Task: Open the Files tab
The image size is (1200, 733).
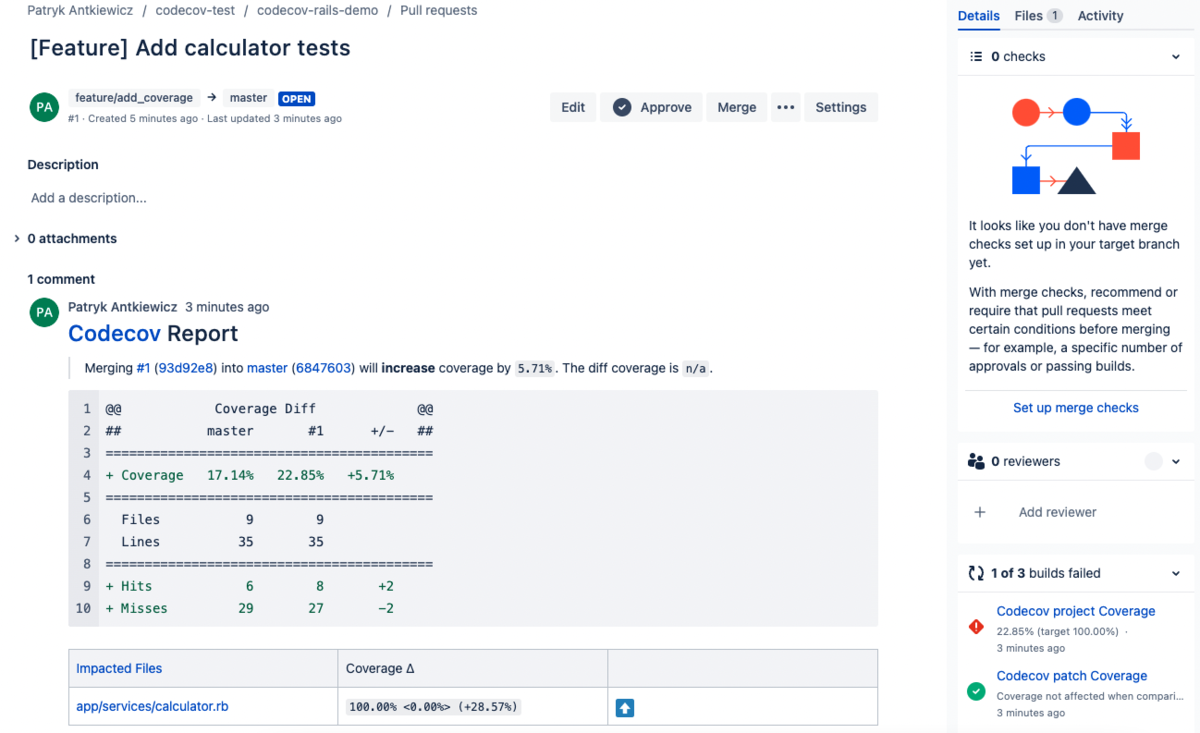Action: pos(1038,16)
